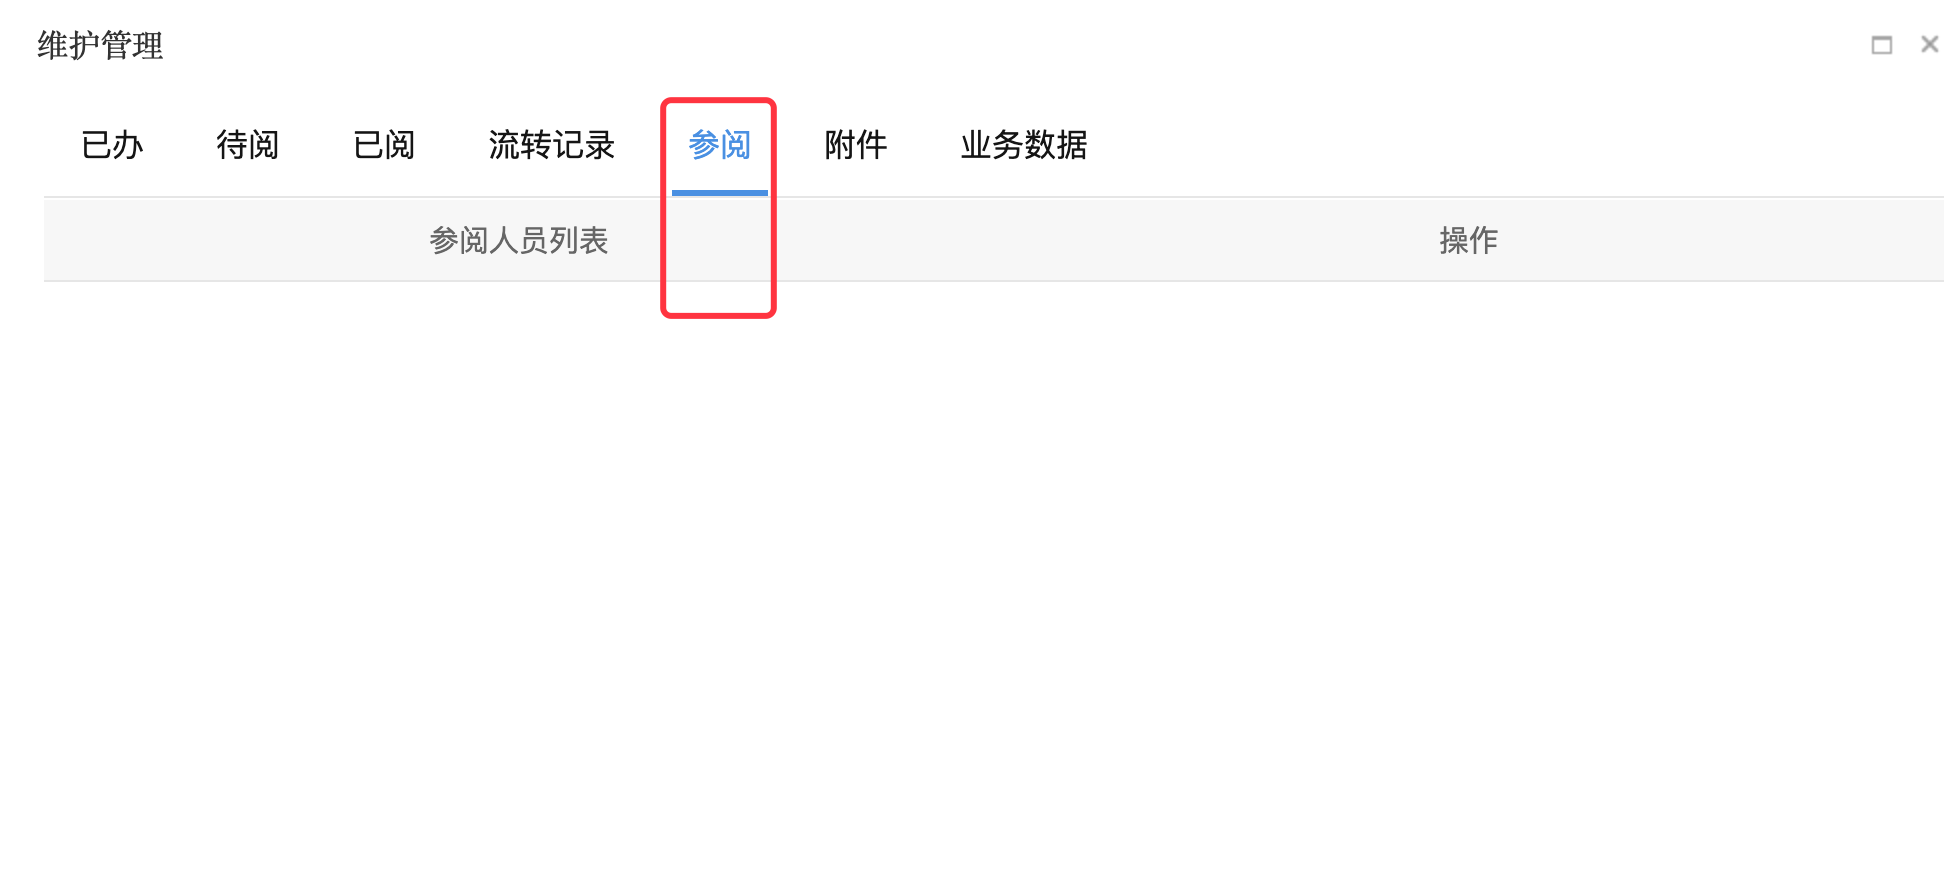Maximize the 维护管理 dialog window
Image resolution: width=1948 pixels, height=874 pixels.
[1882, 45]
